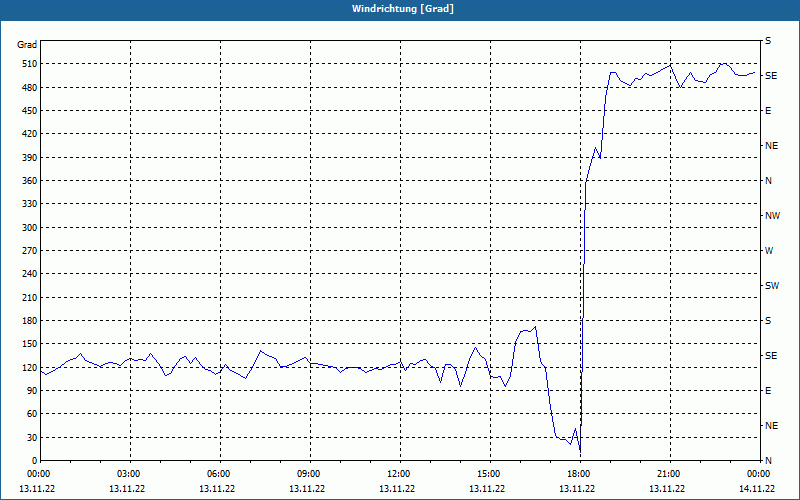Click the 13.11.22 date under 03:00
The width and height of the screenshot is (800, 500).
pyautogui.click(x=127, y=489)
